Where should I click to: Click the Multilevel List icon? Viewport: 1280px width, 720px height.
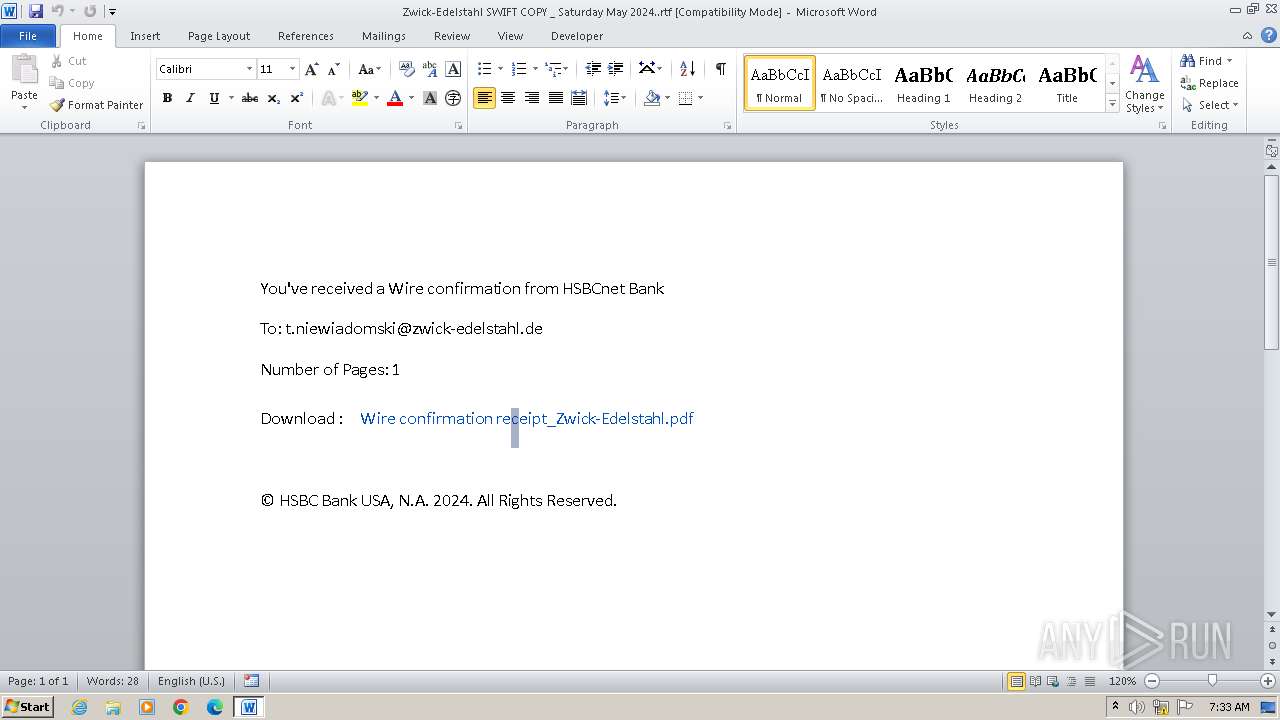coord(554,69)
